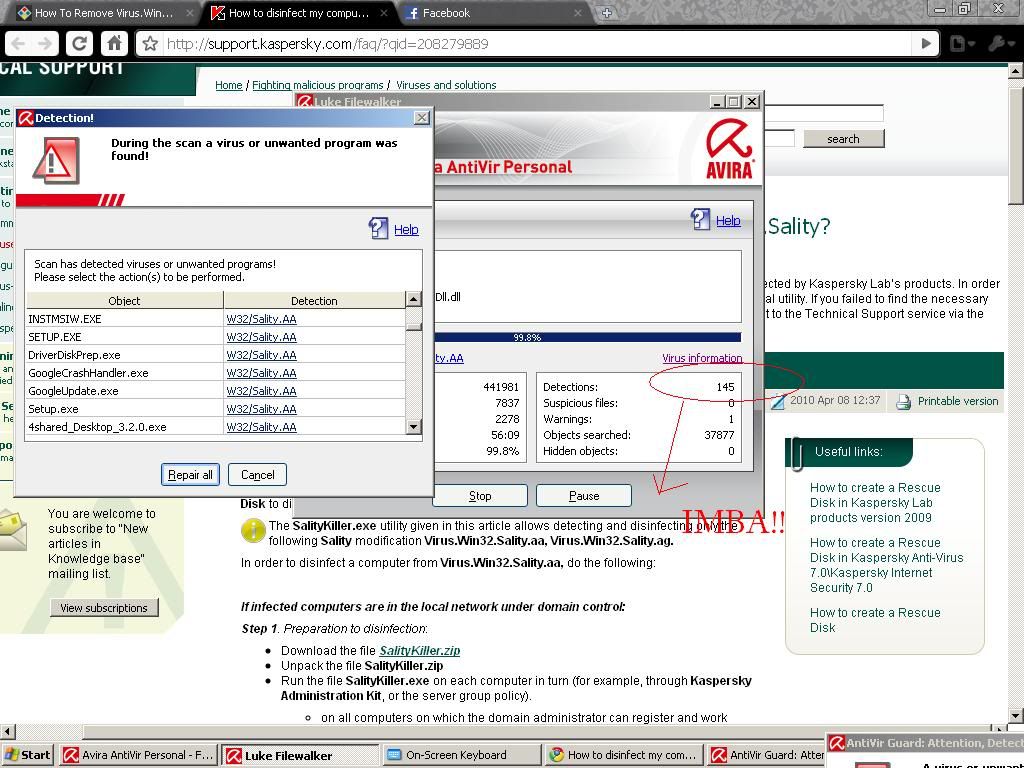Open the Fighting malicious programs breadcrumb
The width and height of the screenshot is (1024, 768).
pyautogui.click(x=317, y=85)
